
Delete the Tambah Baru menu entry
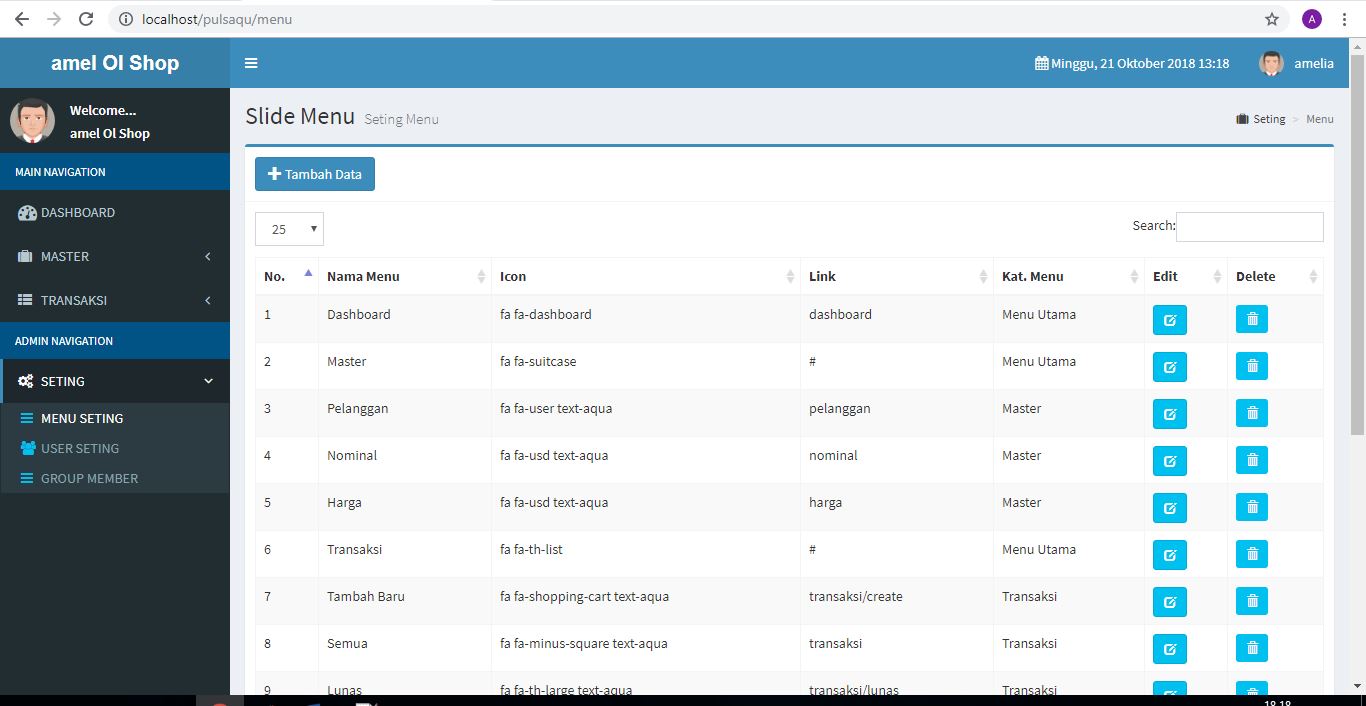point(1251,601)
